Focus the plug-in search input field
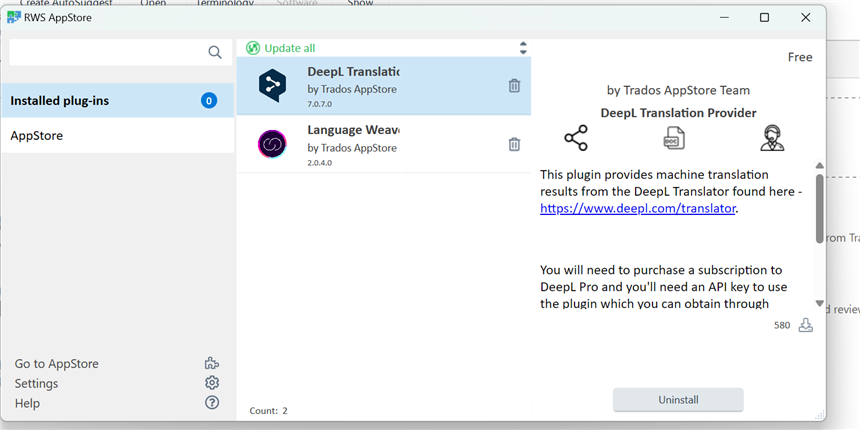Viewport: 860px width, 430px height. (105, 52)
